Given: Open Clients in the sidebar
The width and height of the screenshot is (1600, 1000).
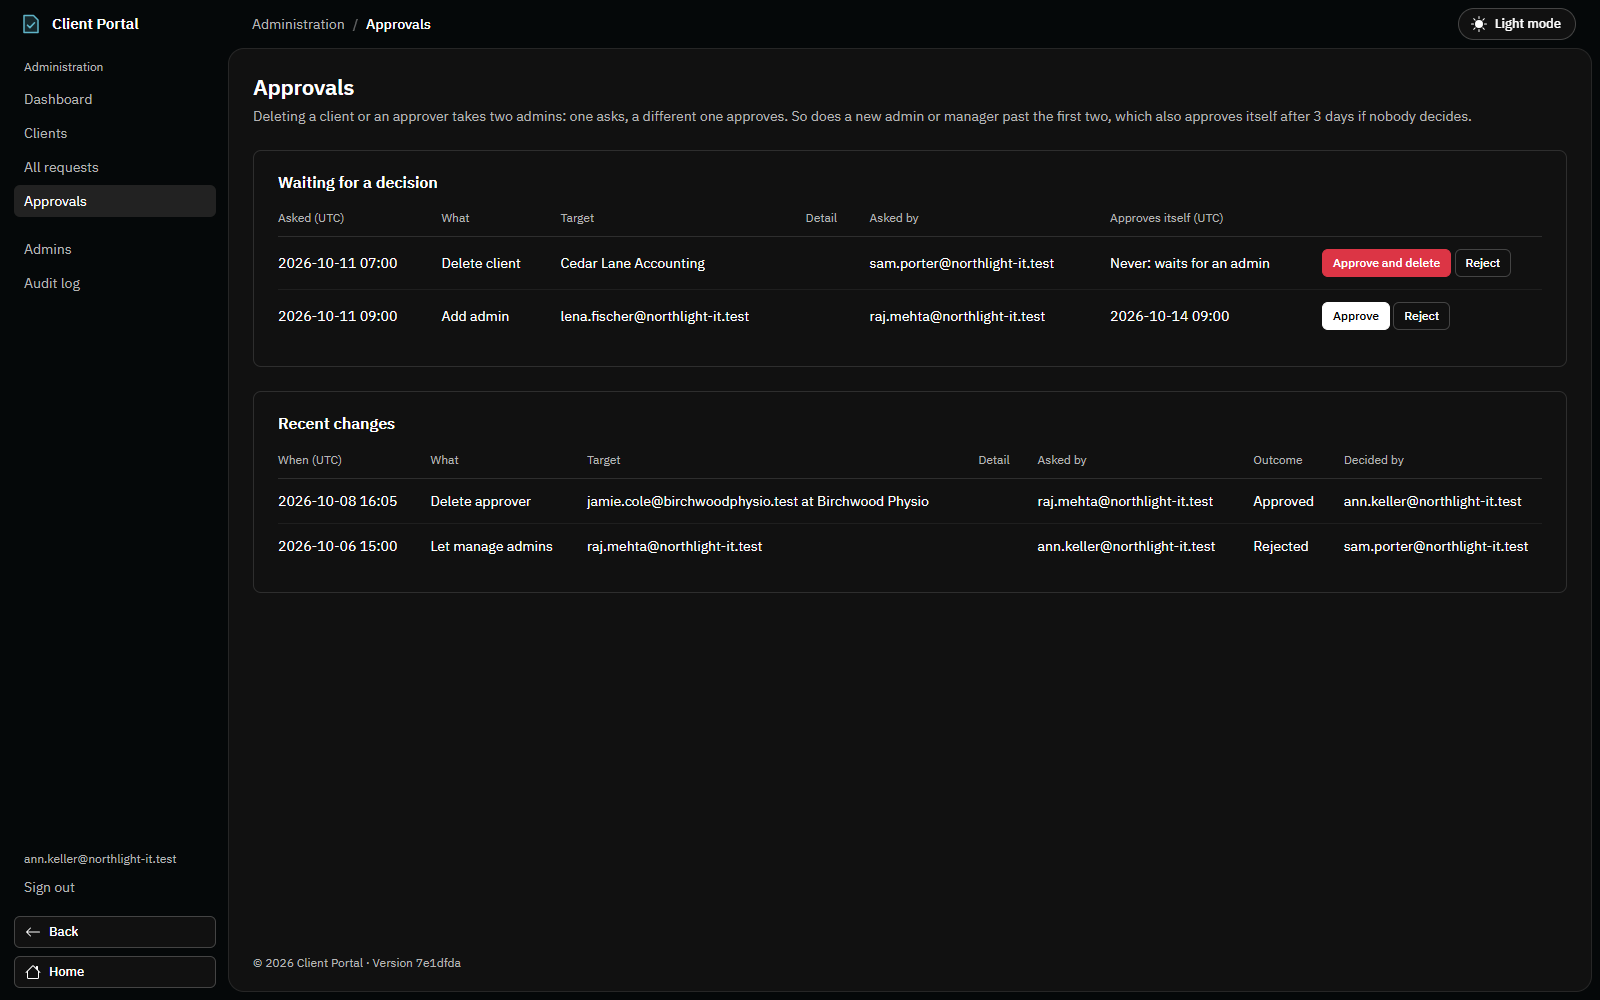Looking at the screenshot, I should click(115, 133).
